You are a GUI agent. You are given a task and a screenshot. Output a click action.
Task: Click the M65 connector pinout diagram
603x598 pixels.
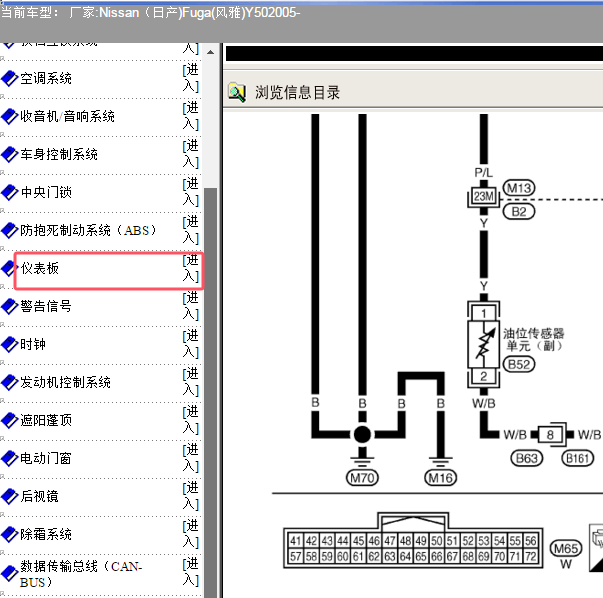413,540
